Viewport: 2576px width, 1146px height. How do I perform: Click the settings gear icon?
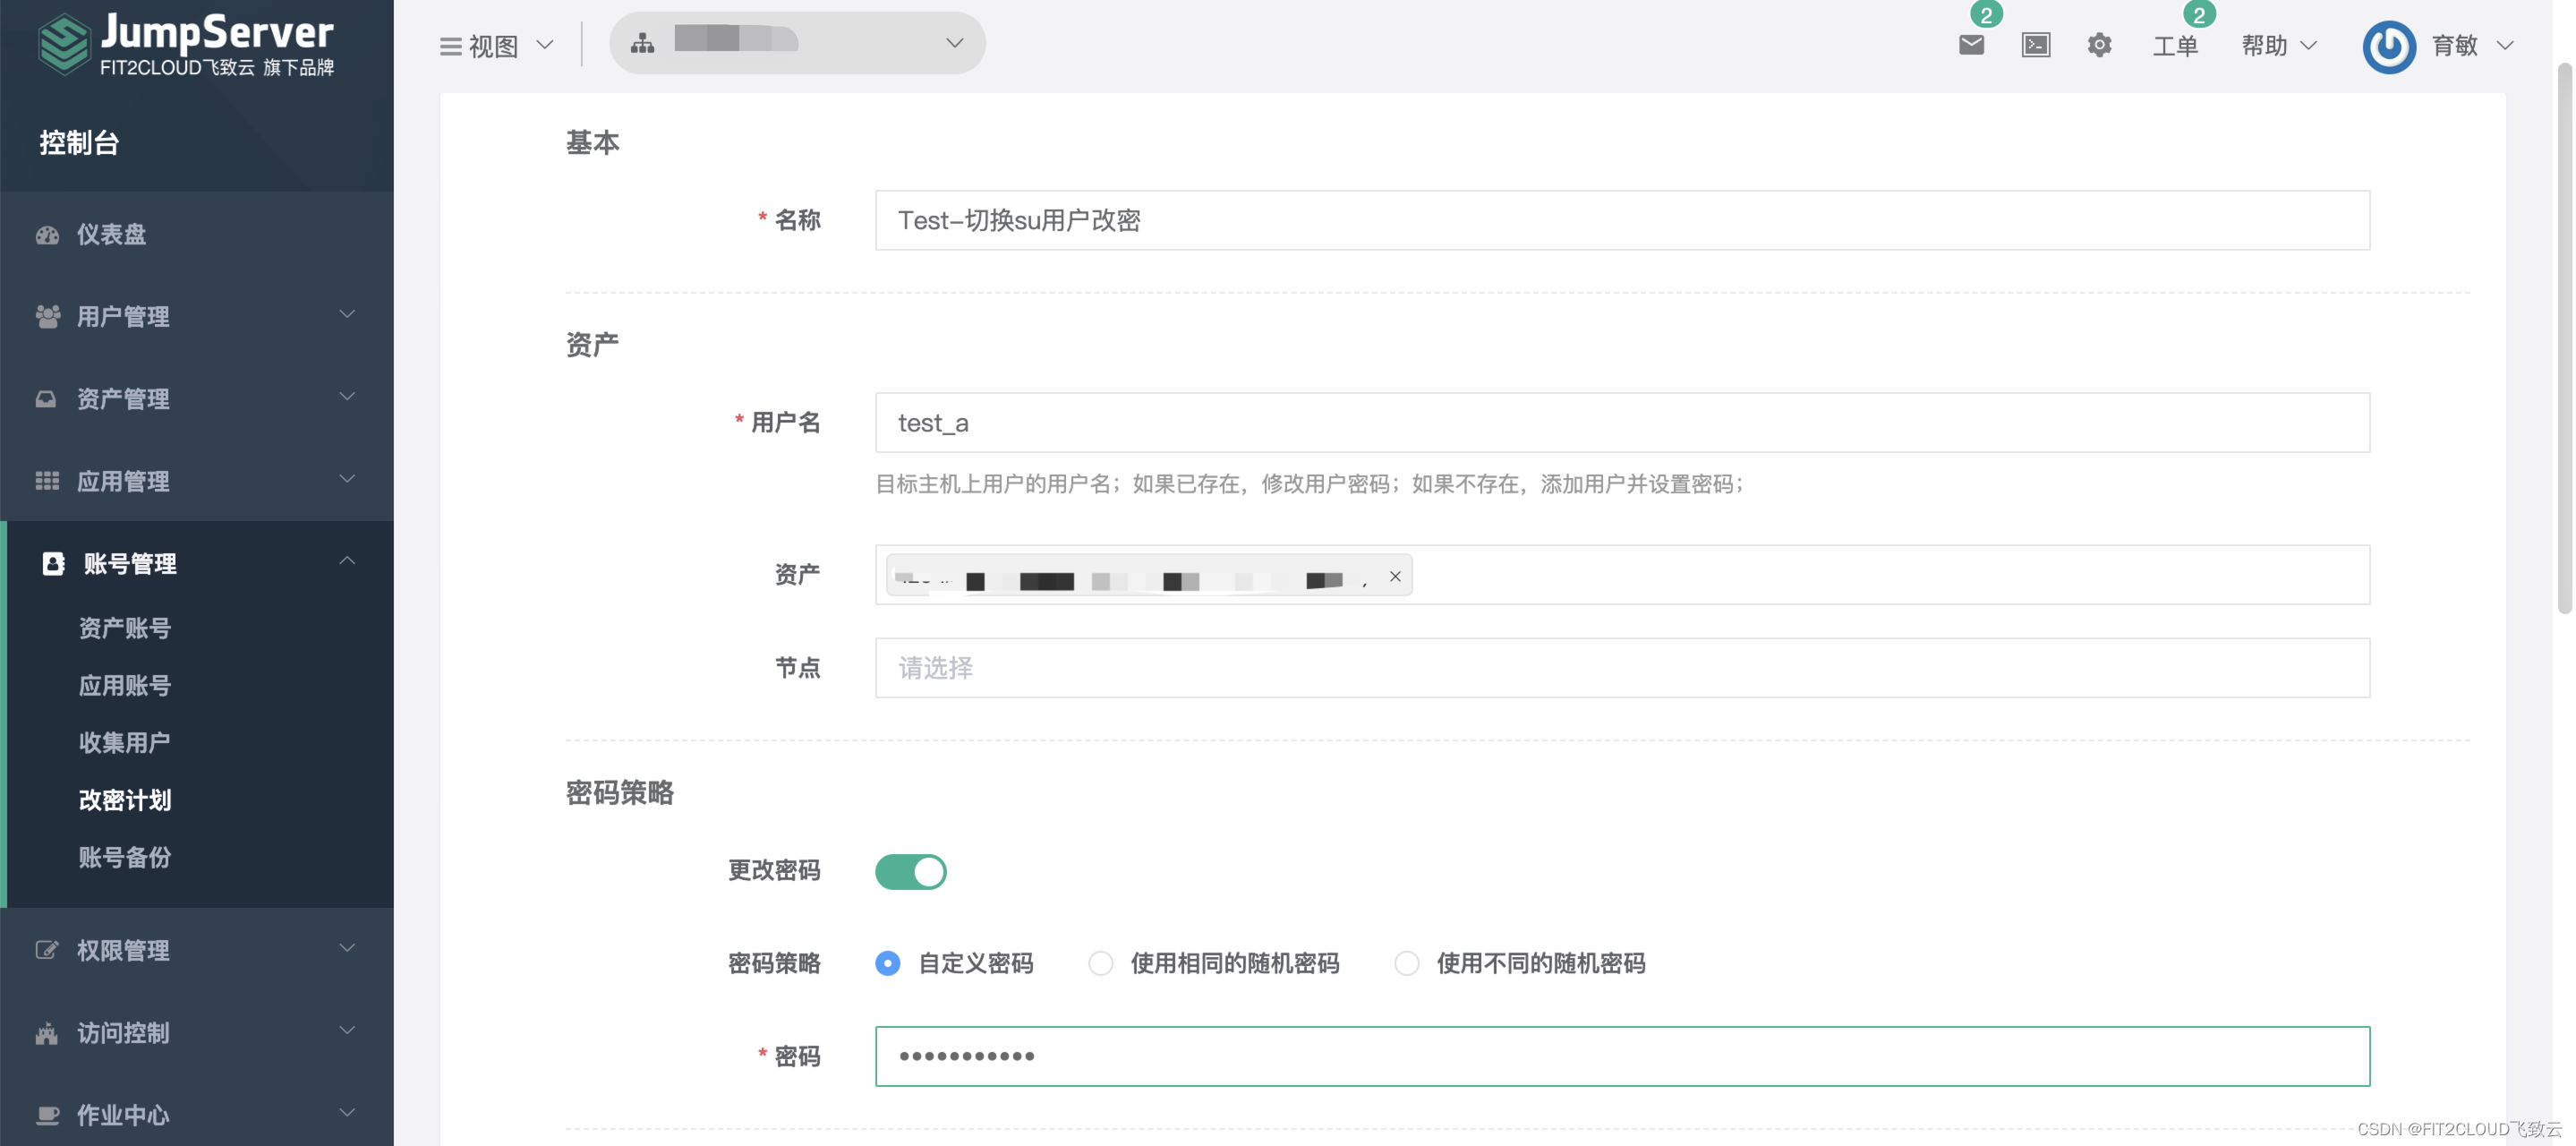tap(2099, 45)
